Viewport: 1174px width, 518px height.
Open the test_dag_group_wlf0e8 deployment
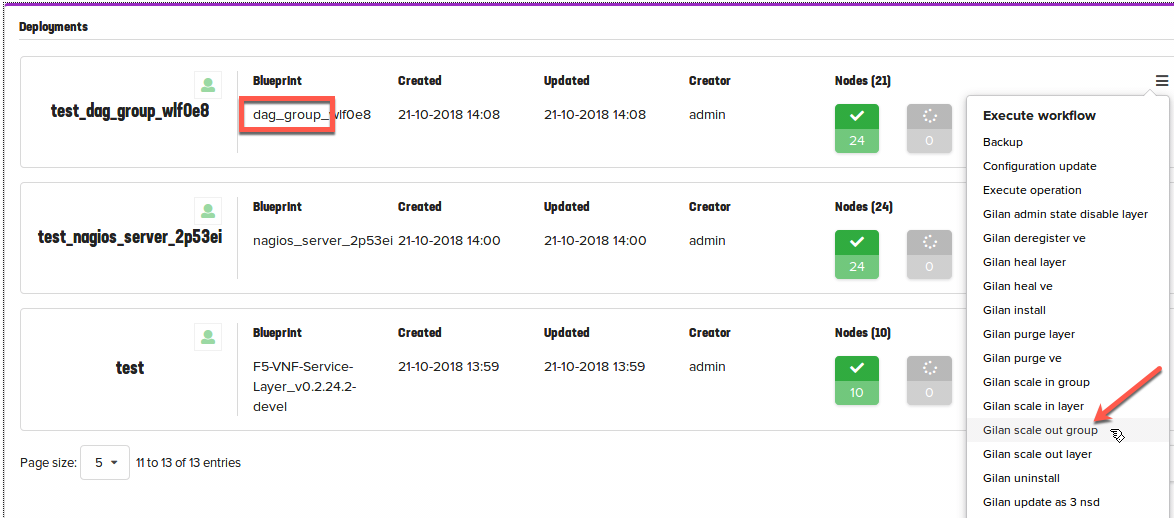pos(130,112)
